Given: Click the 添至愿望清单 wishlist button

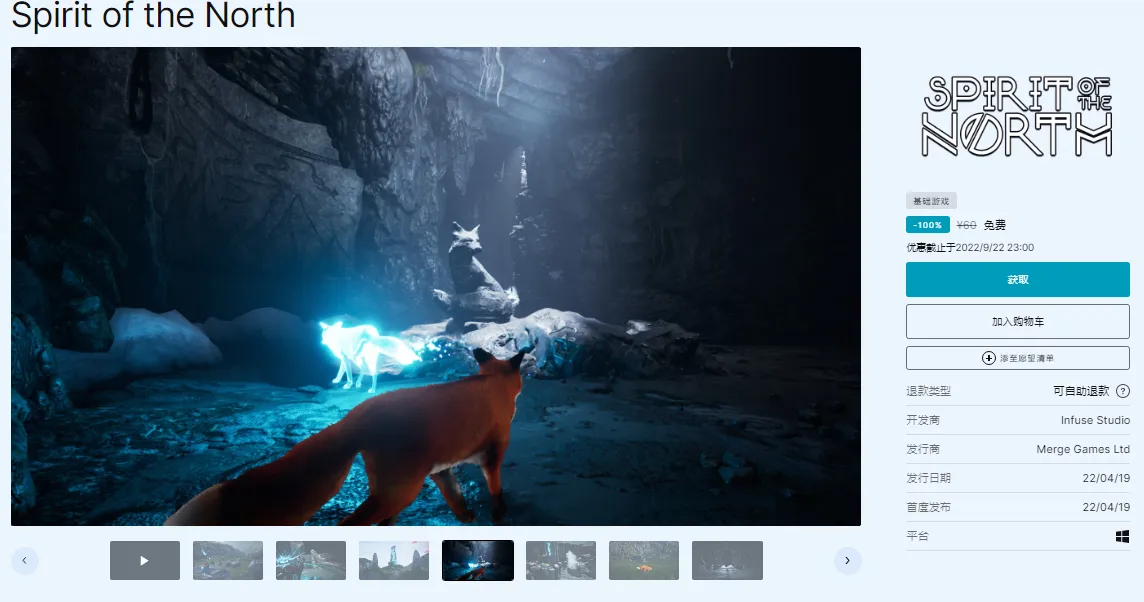Looking at the screenshot, I should tap(1018, 358).
